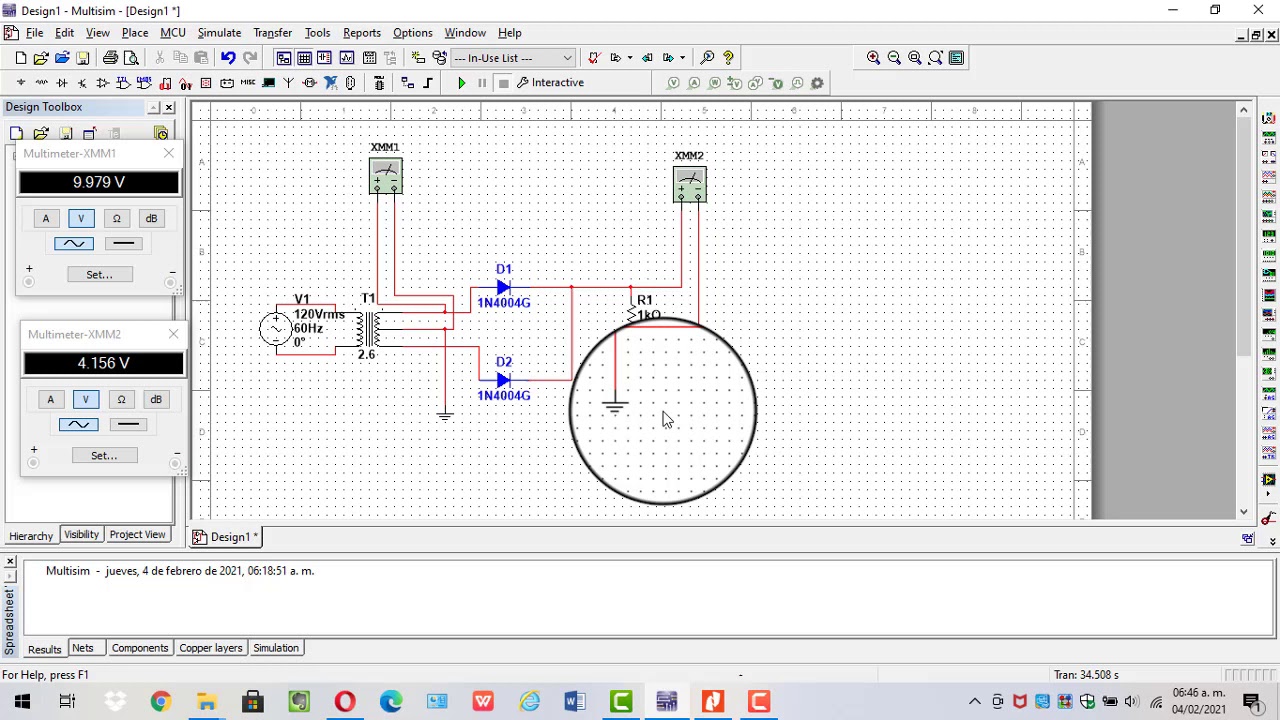
Task: Open Google Chrome from the taskbar
Action: 160,701
